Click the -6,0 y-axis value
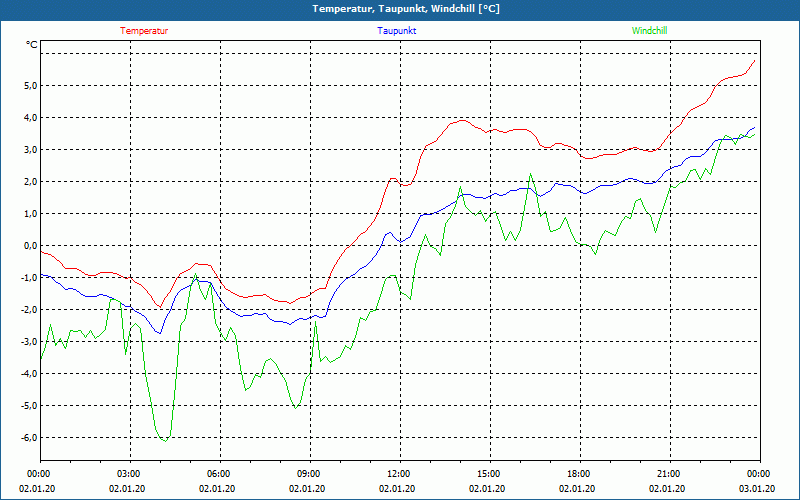This screenshot has height=500, width=800. click(x=29, y=438)
